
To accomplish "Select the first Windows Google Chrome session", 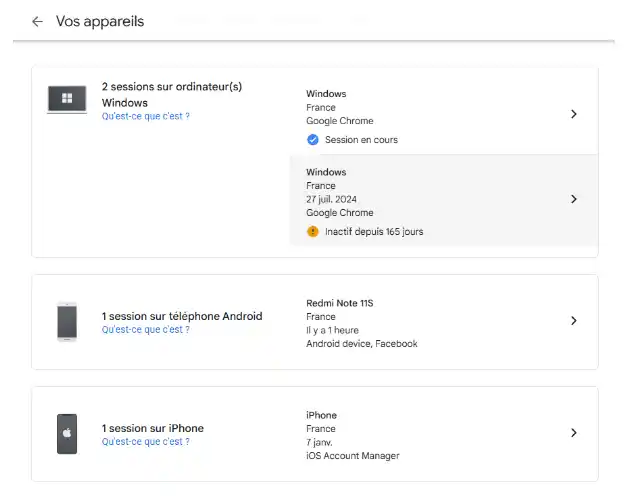I will (444, 115).
